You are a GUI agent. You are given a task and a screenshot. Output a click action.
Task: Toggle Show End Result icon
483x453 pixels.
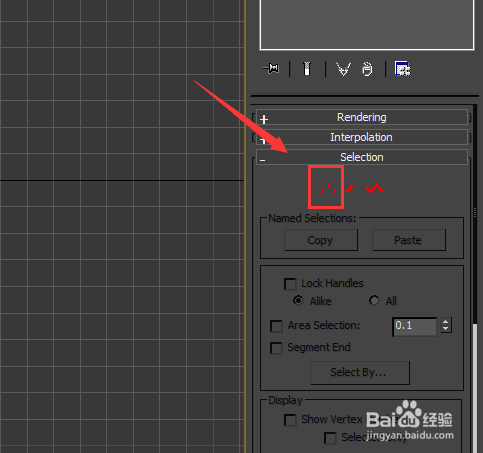tap(307, 69)
